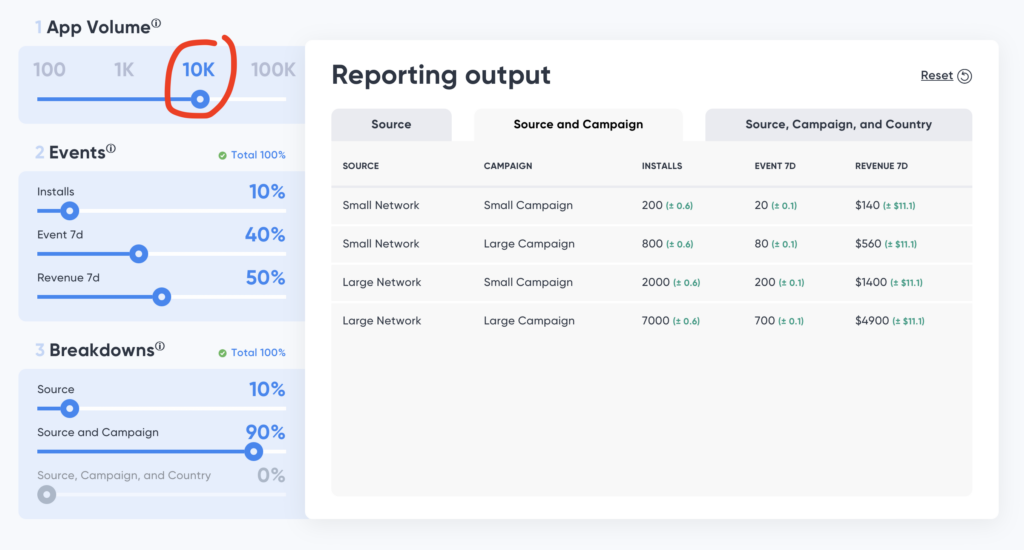The image size is (1024, 550).
Task: Click Small Campaign in the 200 installs row
Action: pyautogui.click(x=528, y=205)
